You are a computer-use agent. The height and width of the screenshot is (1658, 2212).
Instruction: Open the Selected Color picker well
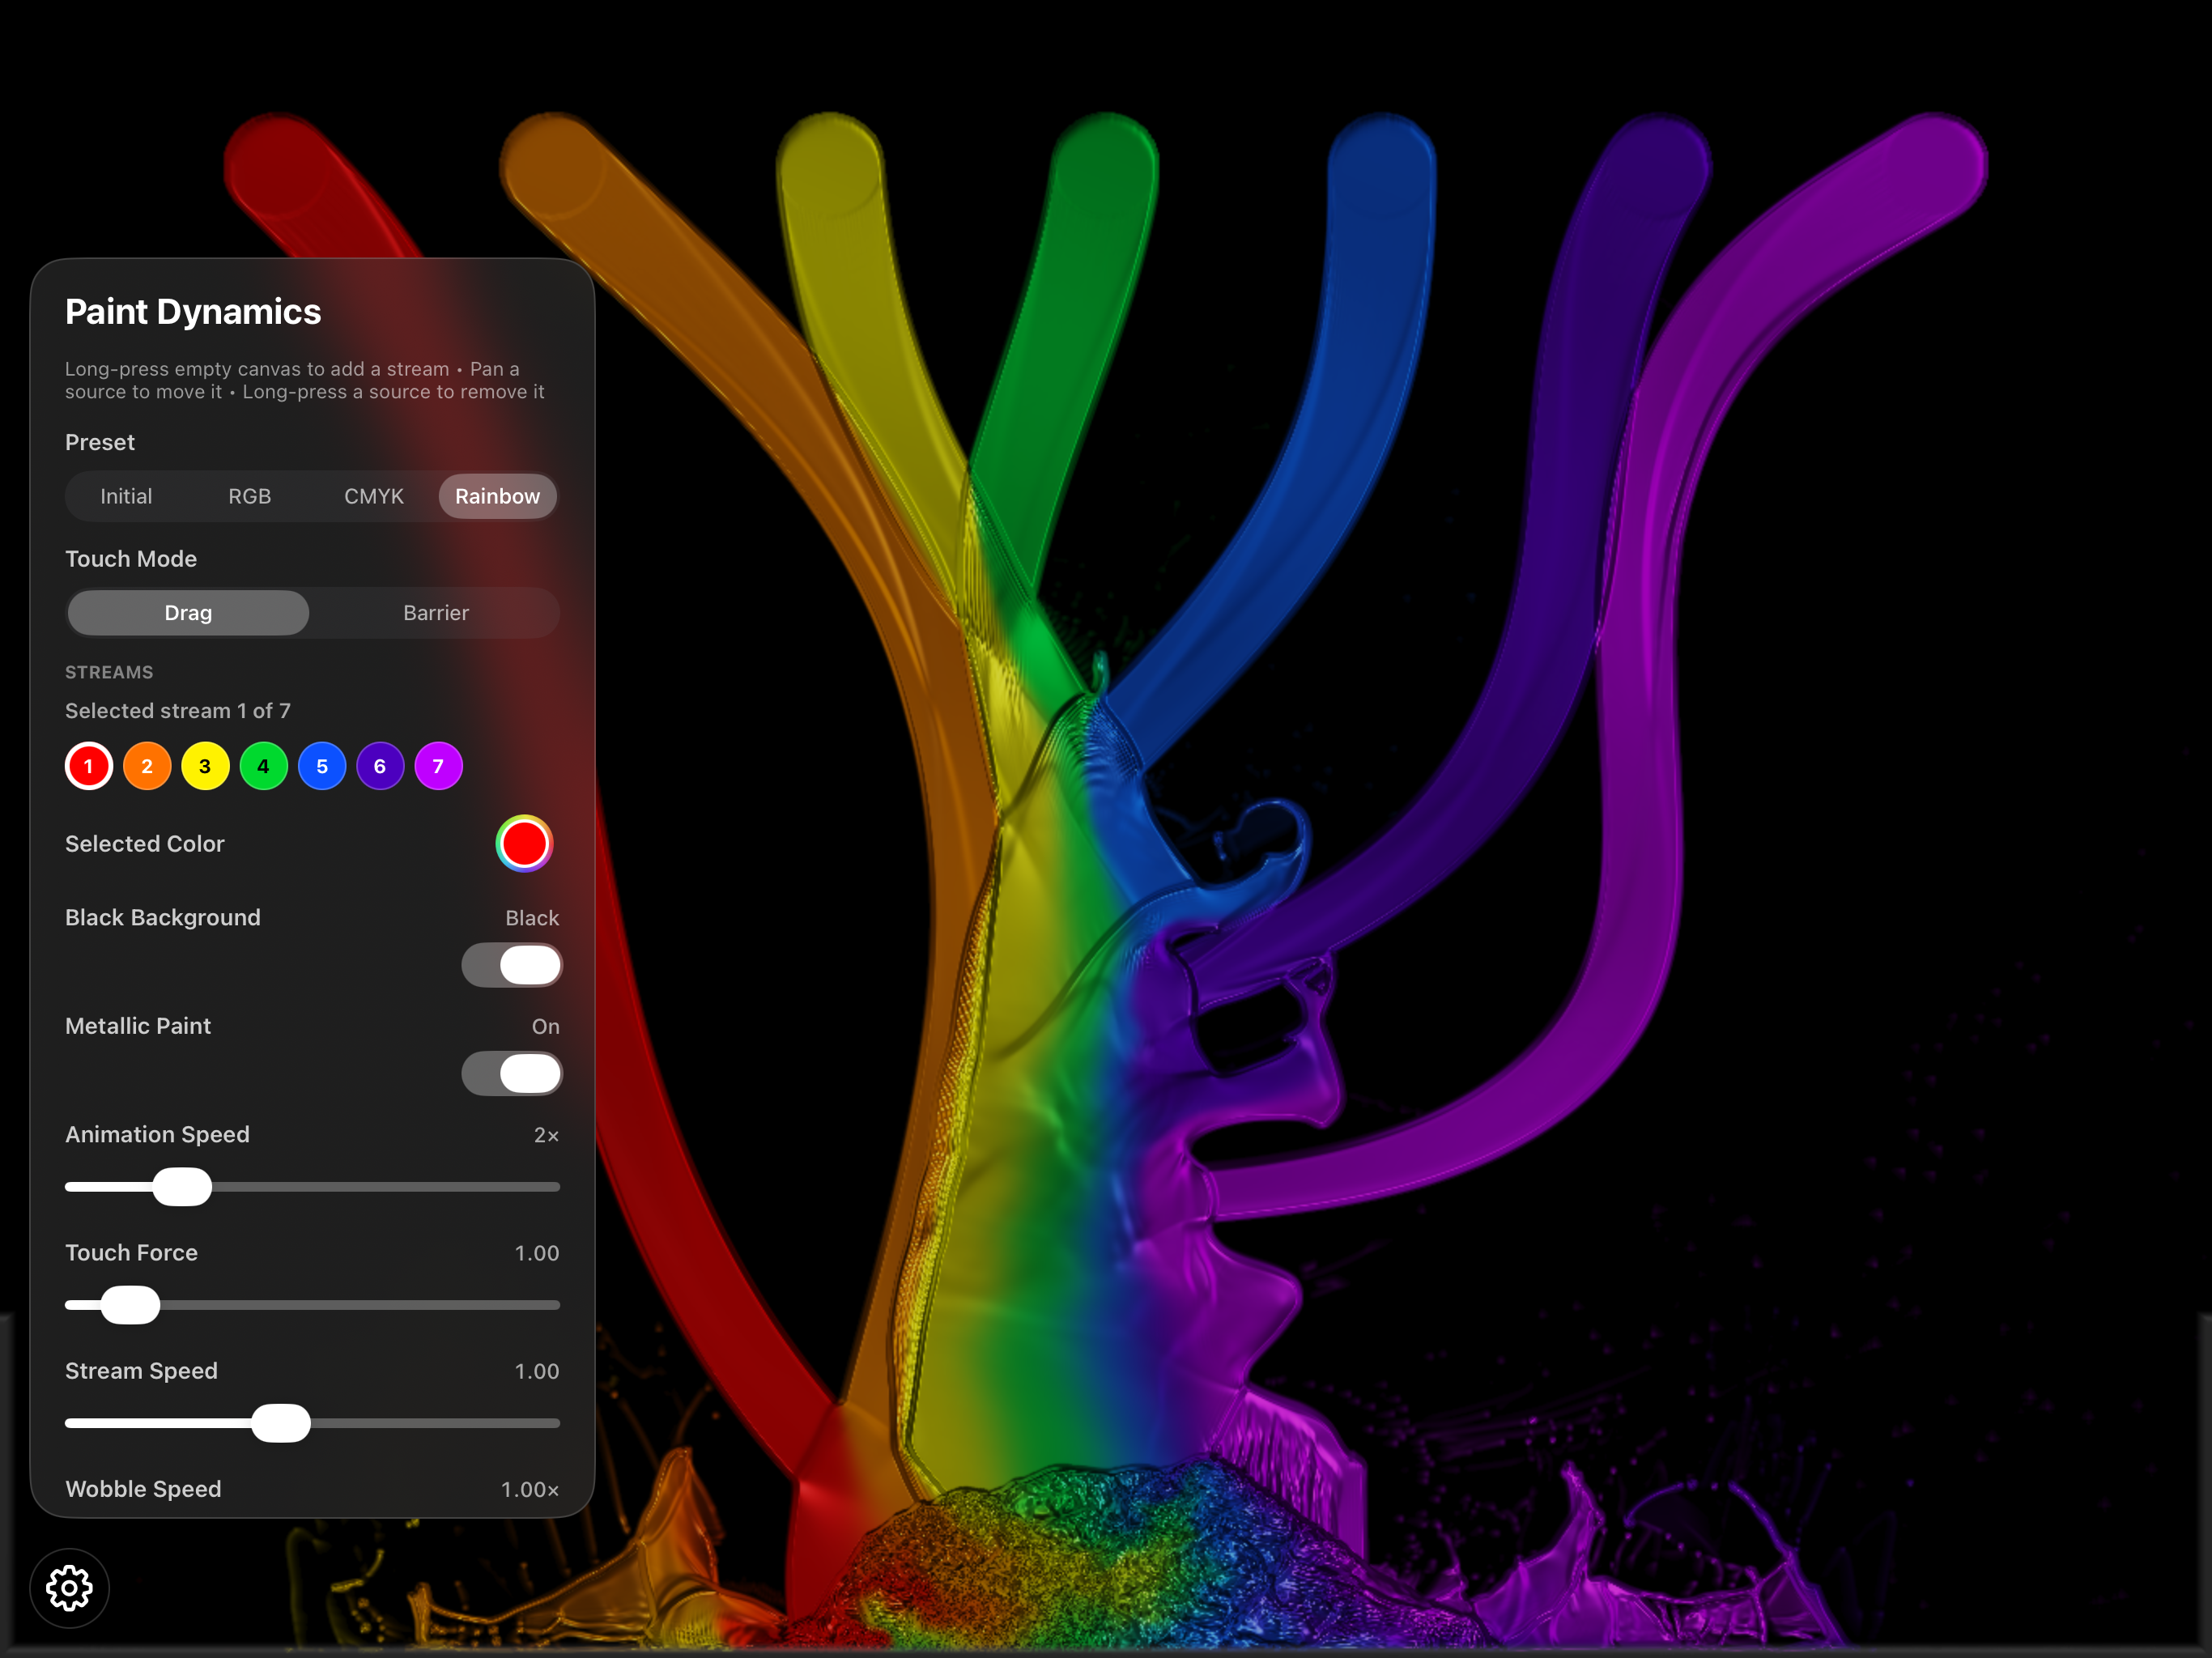524,844
